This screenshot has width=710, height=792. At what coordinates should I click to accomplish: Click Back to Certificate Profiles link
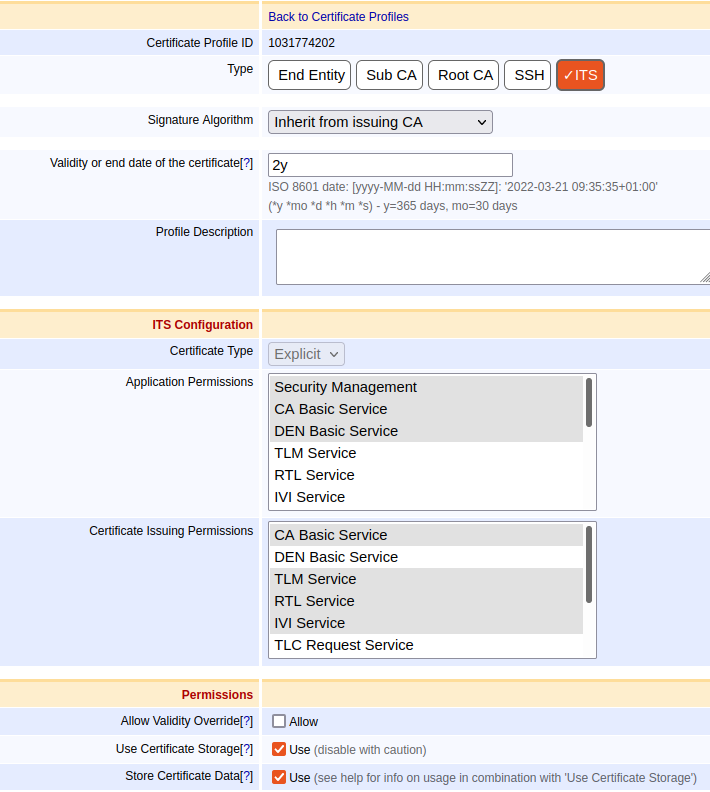[x=338, y=17]
